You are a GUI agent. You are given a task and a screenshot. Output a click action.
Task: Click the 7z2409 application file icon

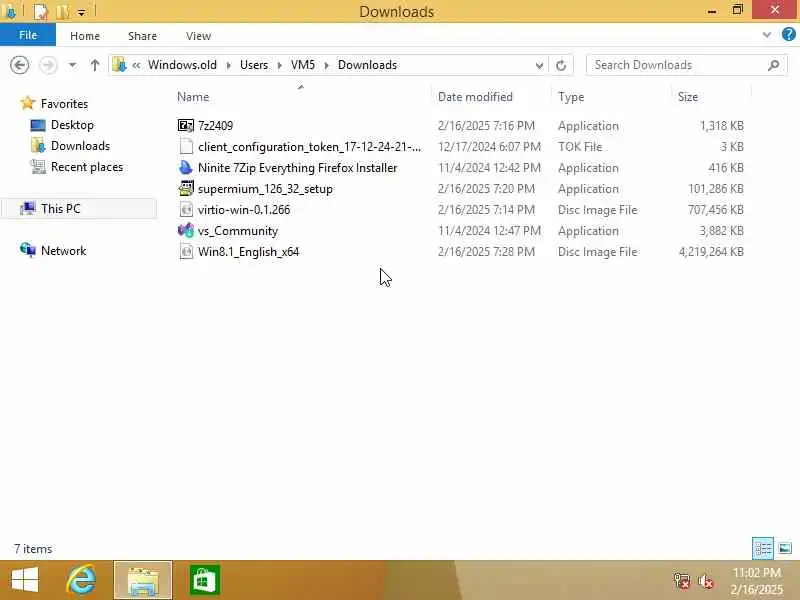[x=186, y=126]
